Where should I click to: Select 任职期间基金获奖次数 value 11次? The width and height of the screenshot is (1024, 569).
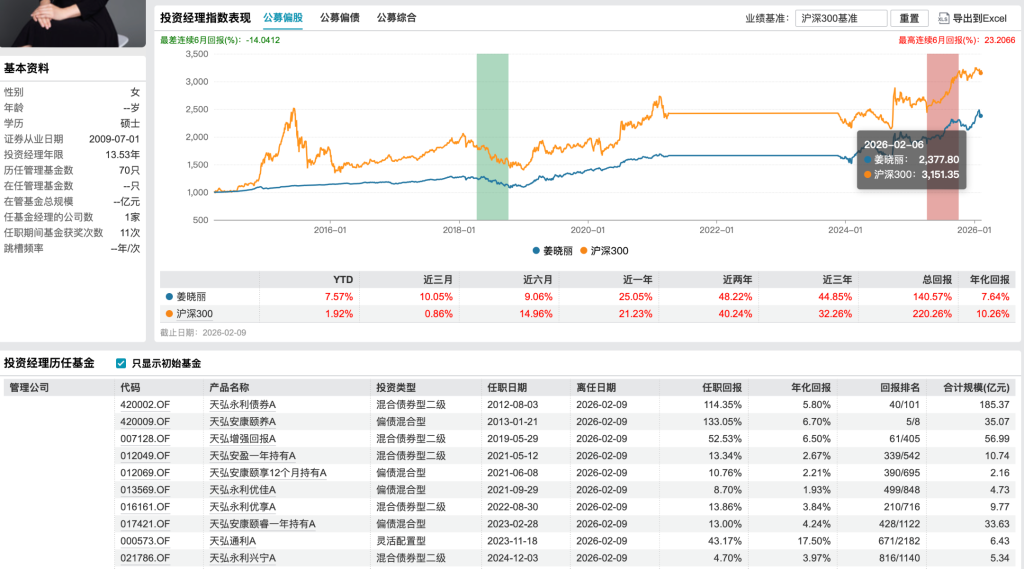coord(130,233)
